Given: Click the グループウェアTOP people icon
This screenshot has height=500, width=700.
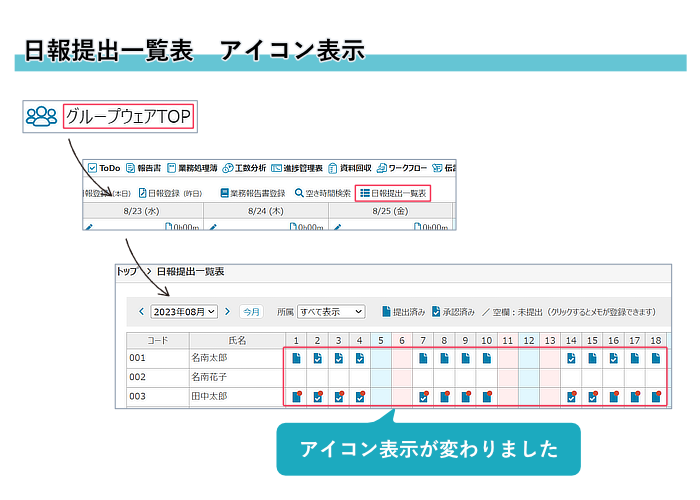Looking at the screenshot, I should [x=42, y=116].
